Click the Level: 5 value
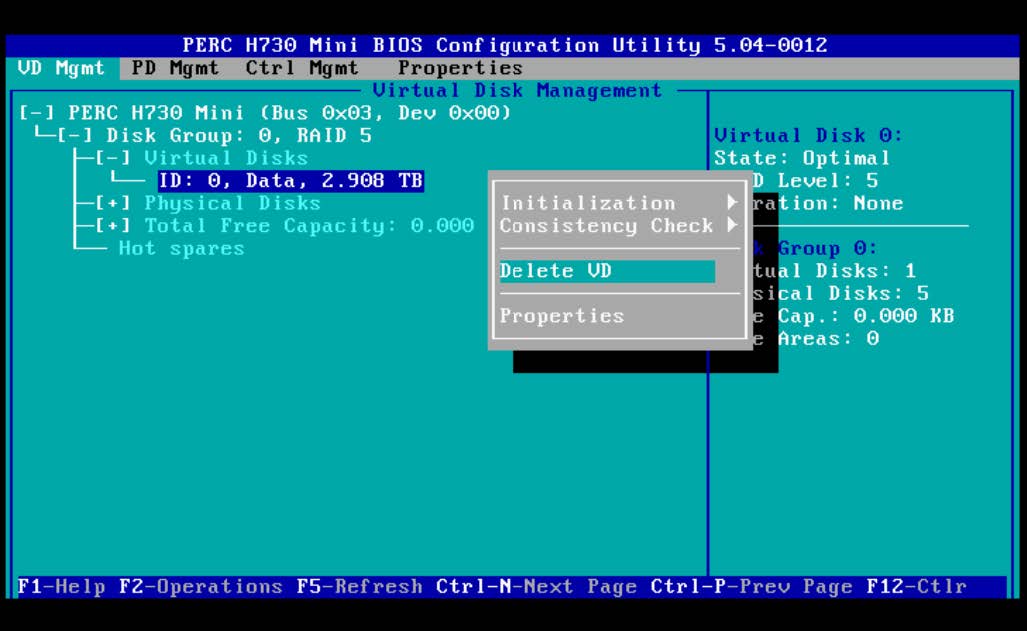1027x631 pixels. coord(828,181)
